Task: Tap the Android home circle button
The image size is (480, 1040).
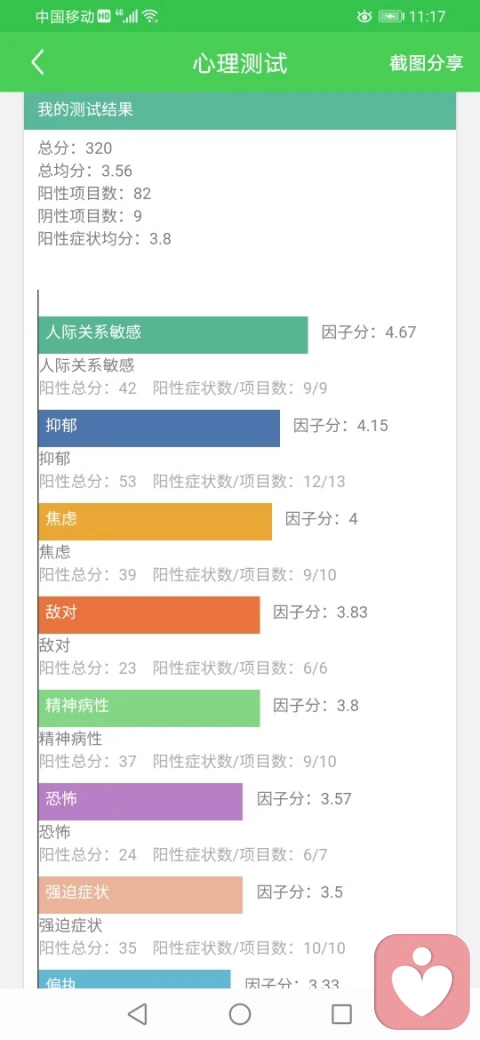Action: pyautogui.click(x=240, y=1013)
